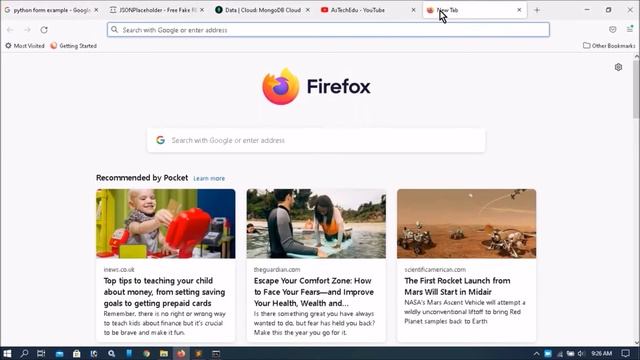
Task: Close the New Tab tab
Action: click(519, 10)
